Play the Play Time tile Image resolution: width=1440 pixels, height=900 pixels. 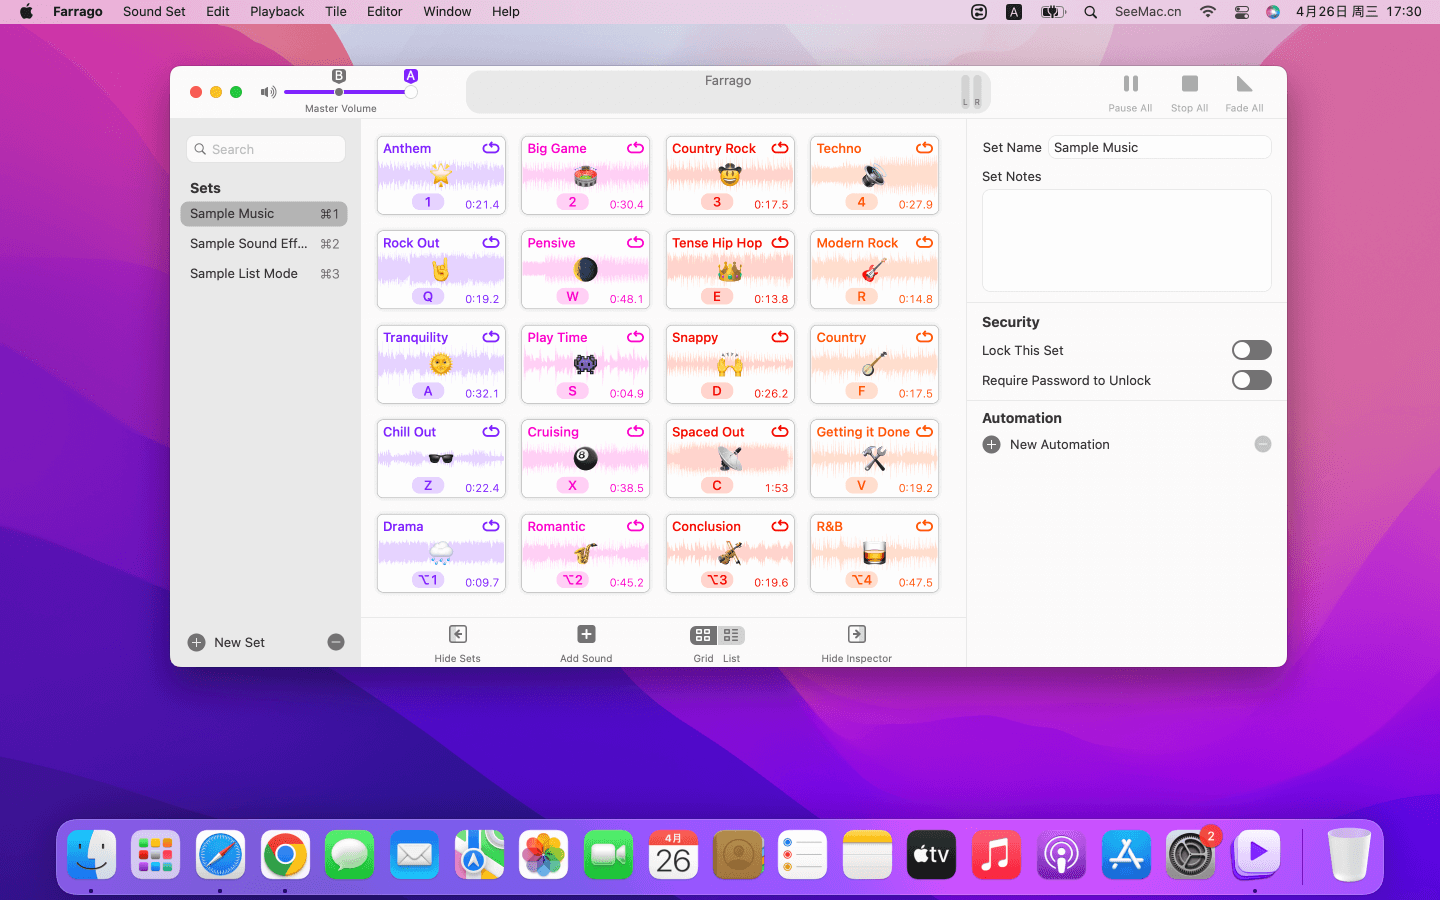pos(585,364)
